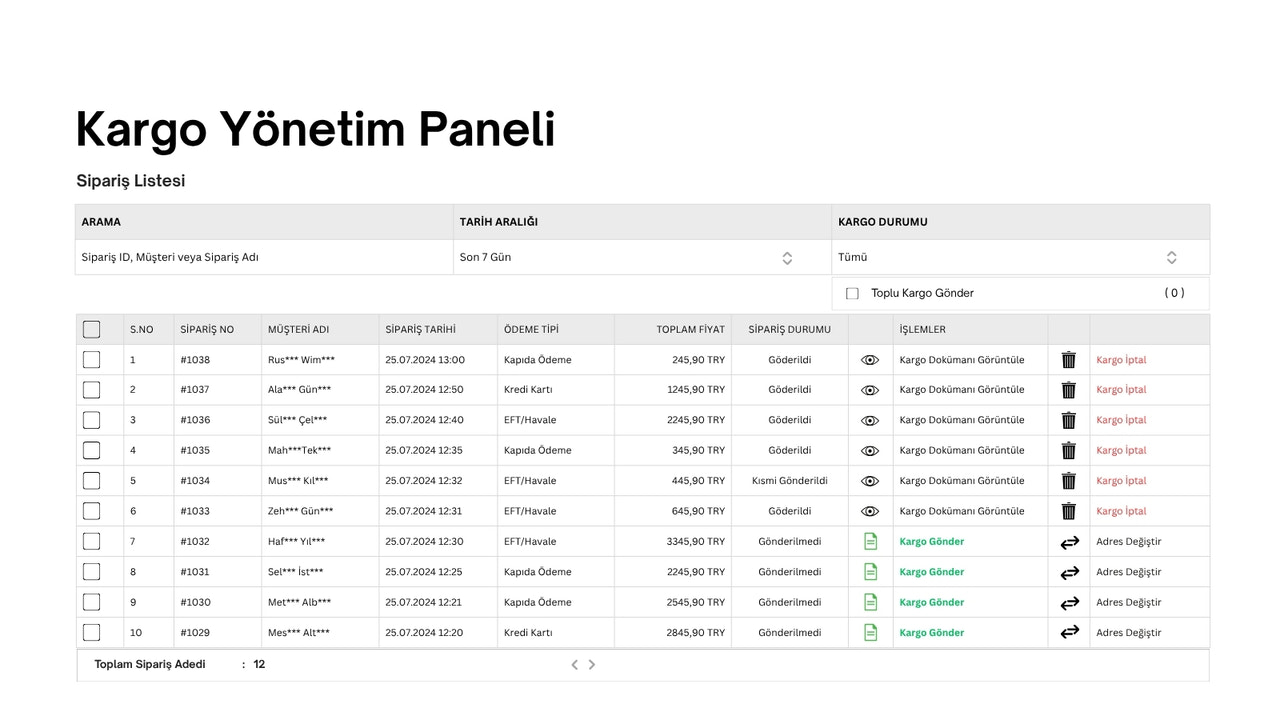
Task: Go to the previous page with the left chevron
Action: (574, 664)
